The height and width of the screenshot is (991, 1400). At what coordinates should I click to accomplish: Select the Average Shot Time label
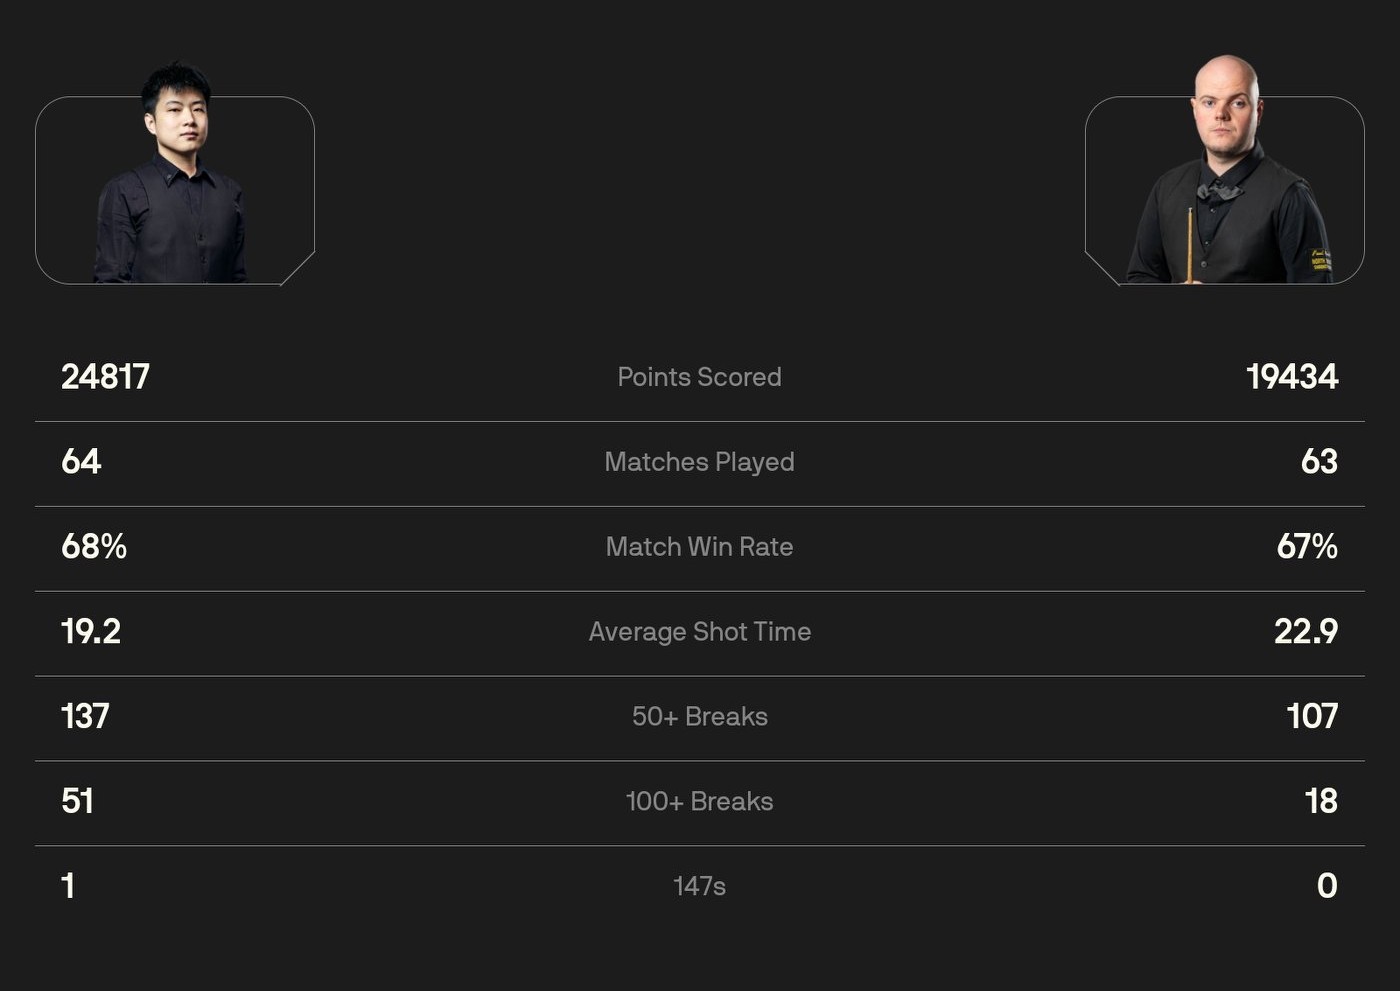(x=699, y=632)
